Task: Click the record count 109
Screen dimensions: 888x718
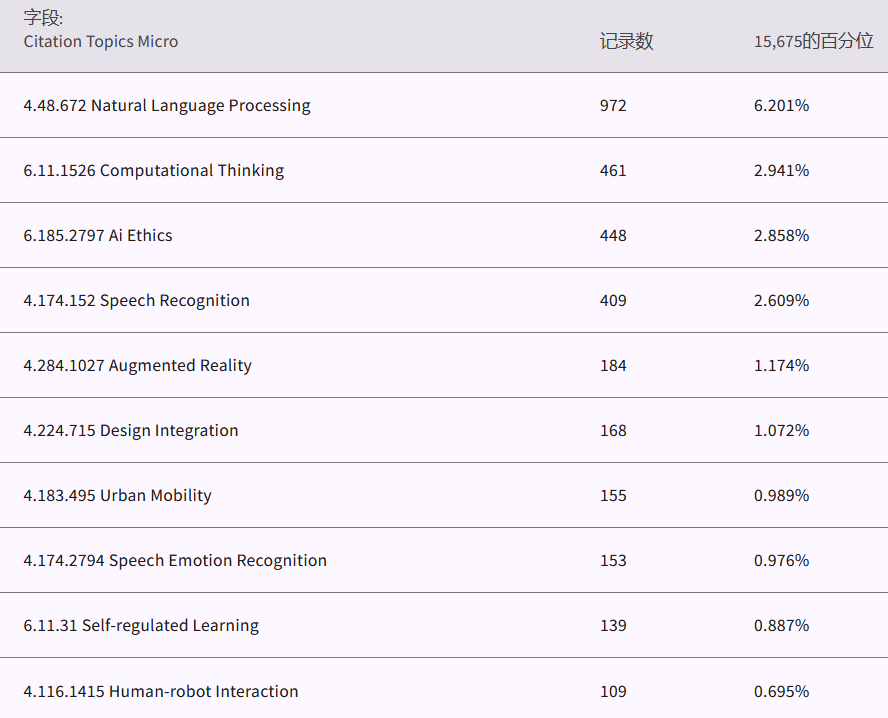Action: 613,691
